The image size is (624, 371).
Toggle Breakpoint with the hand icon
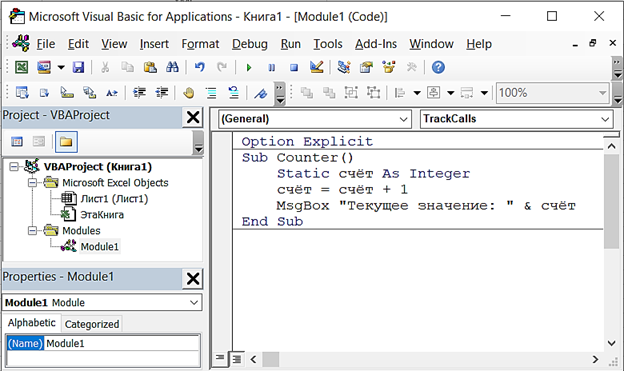tap(189, 93)
